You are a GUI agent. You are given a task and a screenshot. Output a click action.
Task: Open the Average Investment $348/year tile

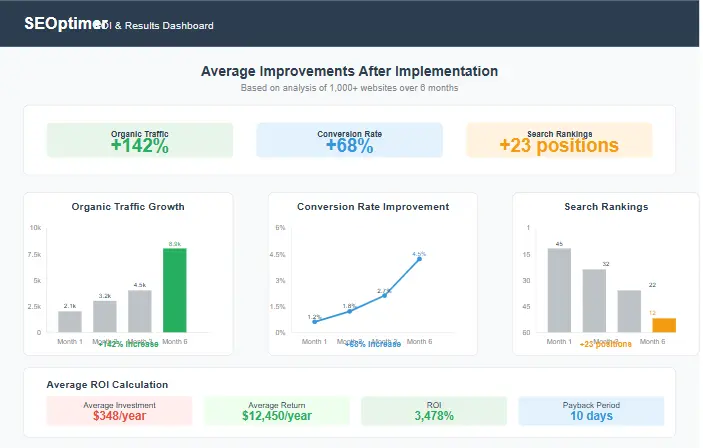[119, 410]
